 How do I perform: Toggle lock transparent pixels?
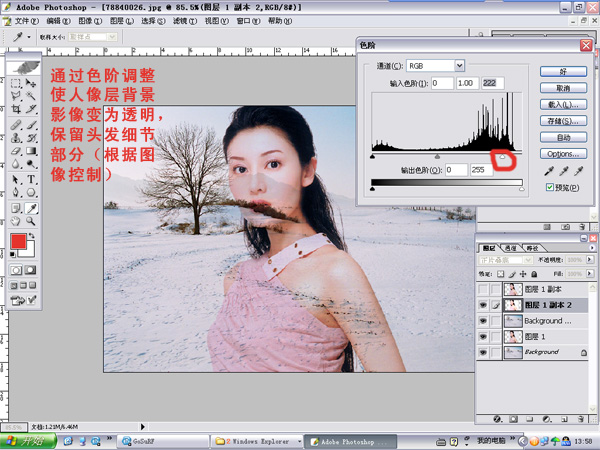click(501, 274)
